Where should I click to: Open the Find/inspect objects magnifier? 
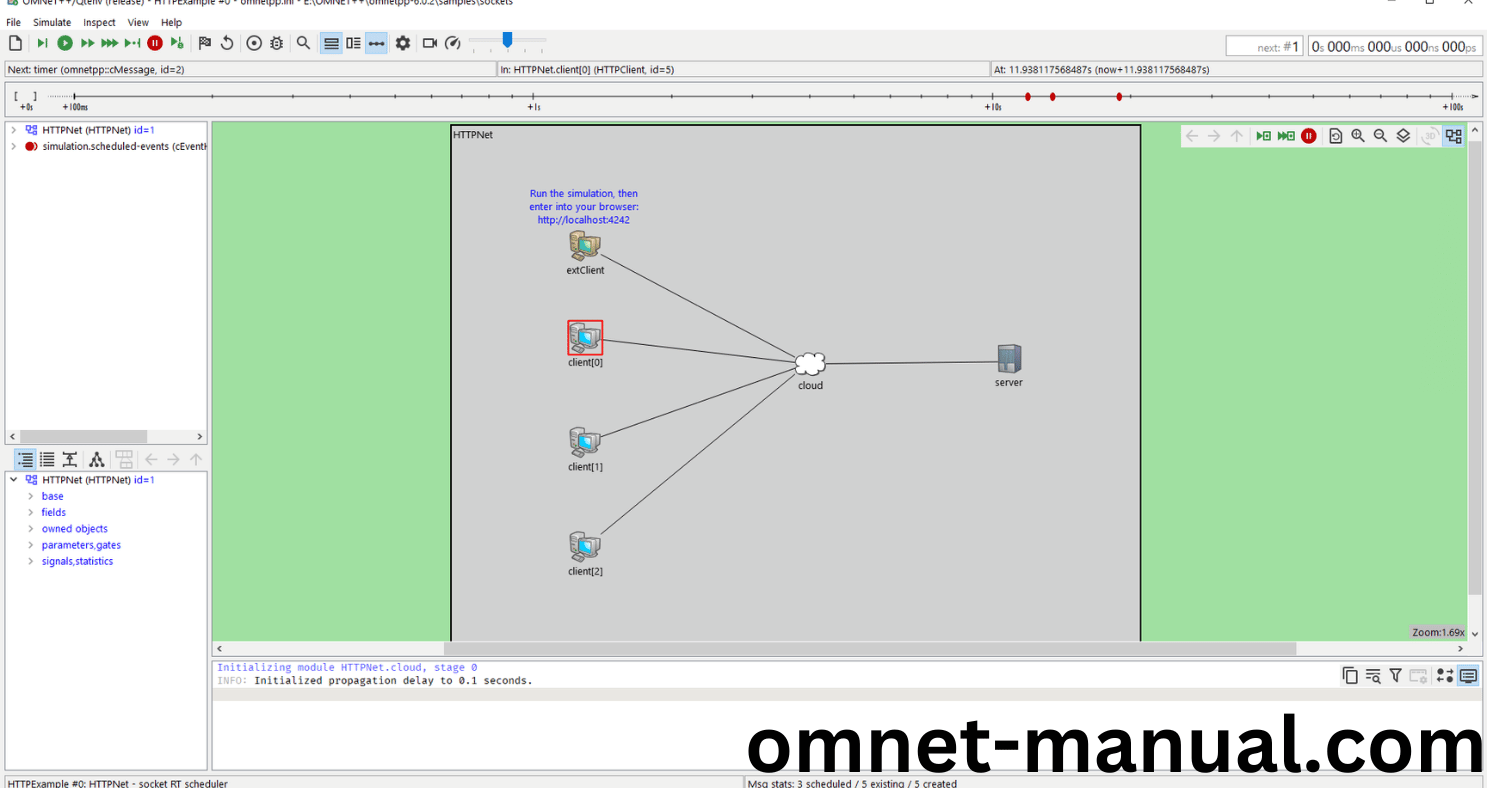(x=303, y=43)
